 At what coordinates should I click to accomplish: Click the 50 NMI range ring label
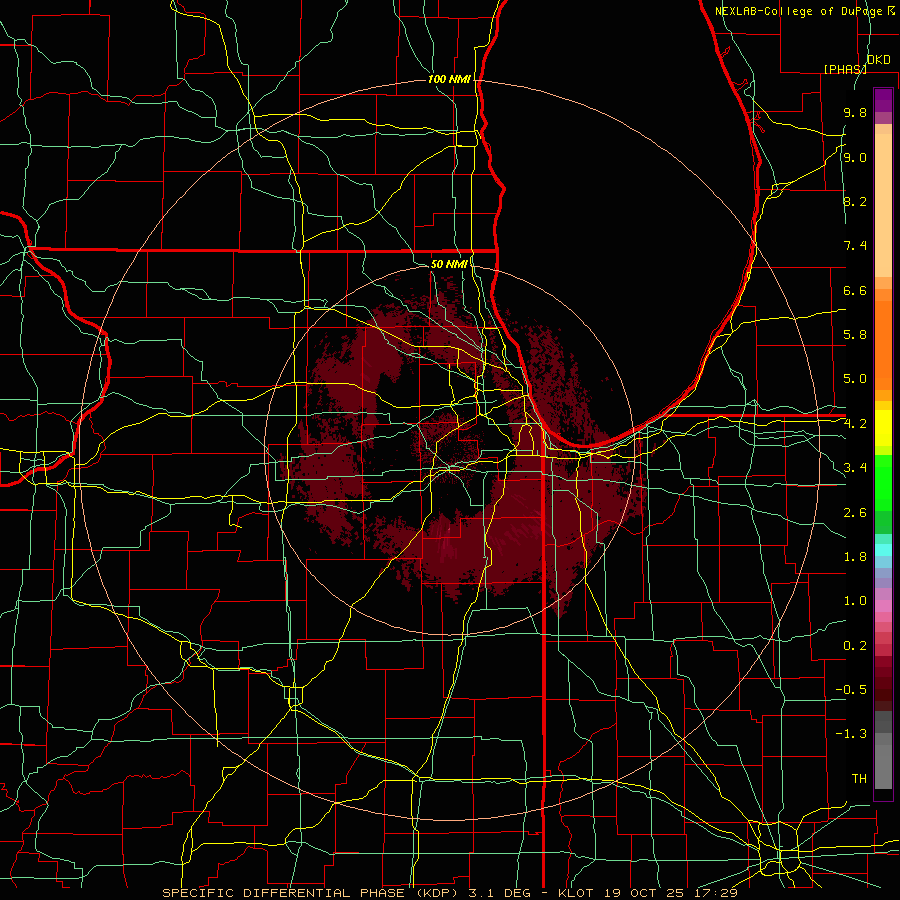[x=449, y=264]
